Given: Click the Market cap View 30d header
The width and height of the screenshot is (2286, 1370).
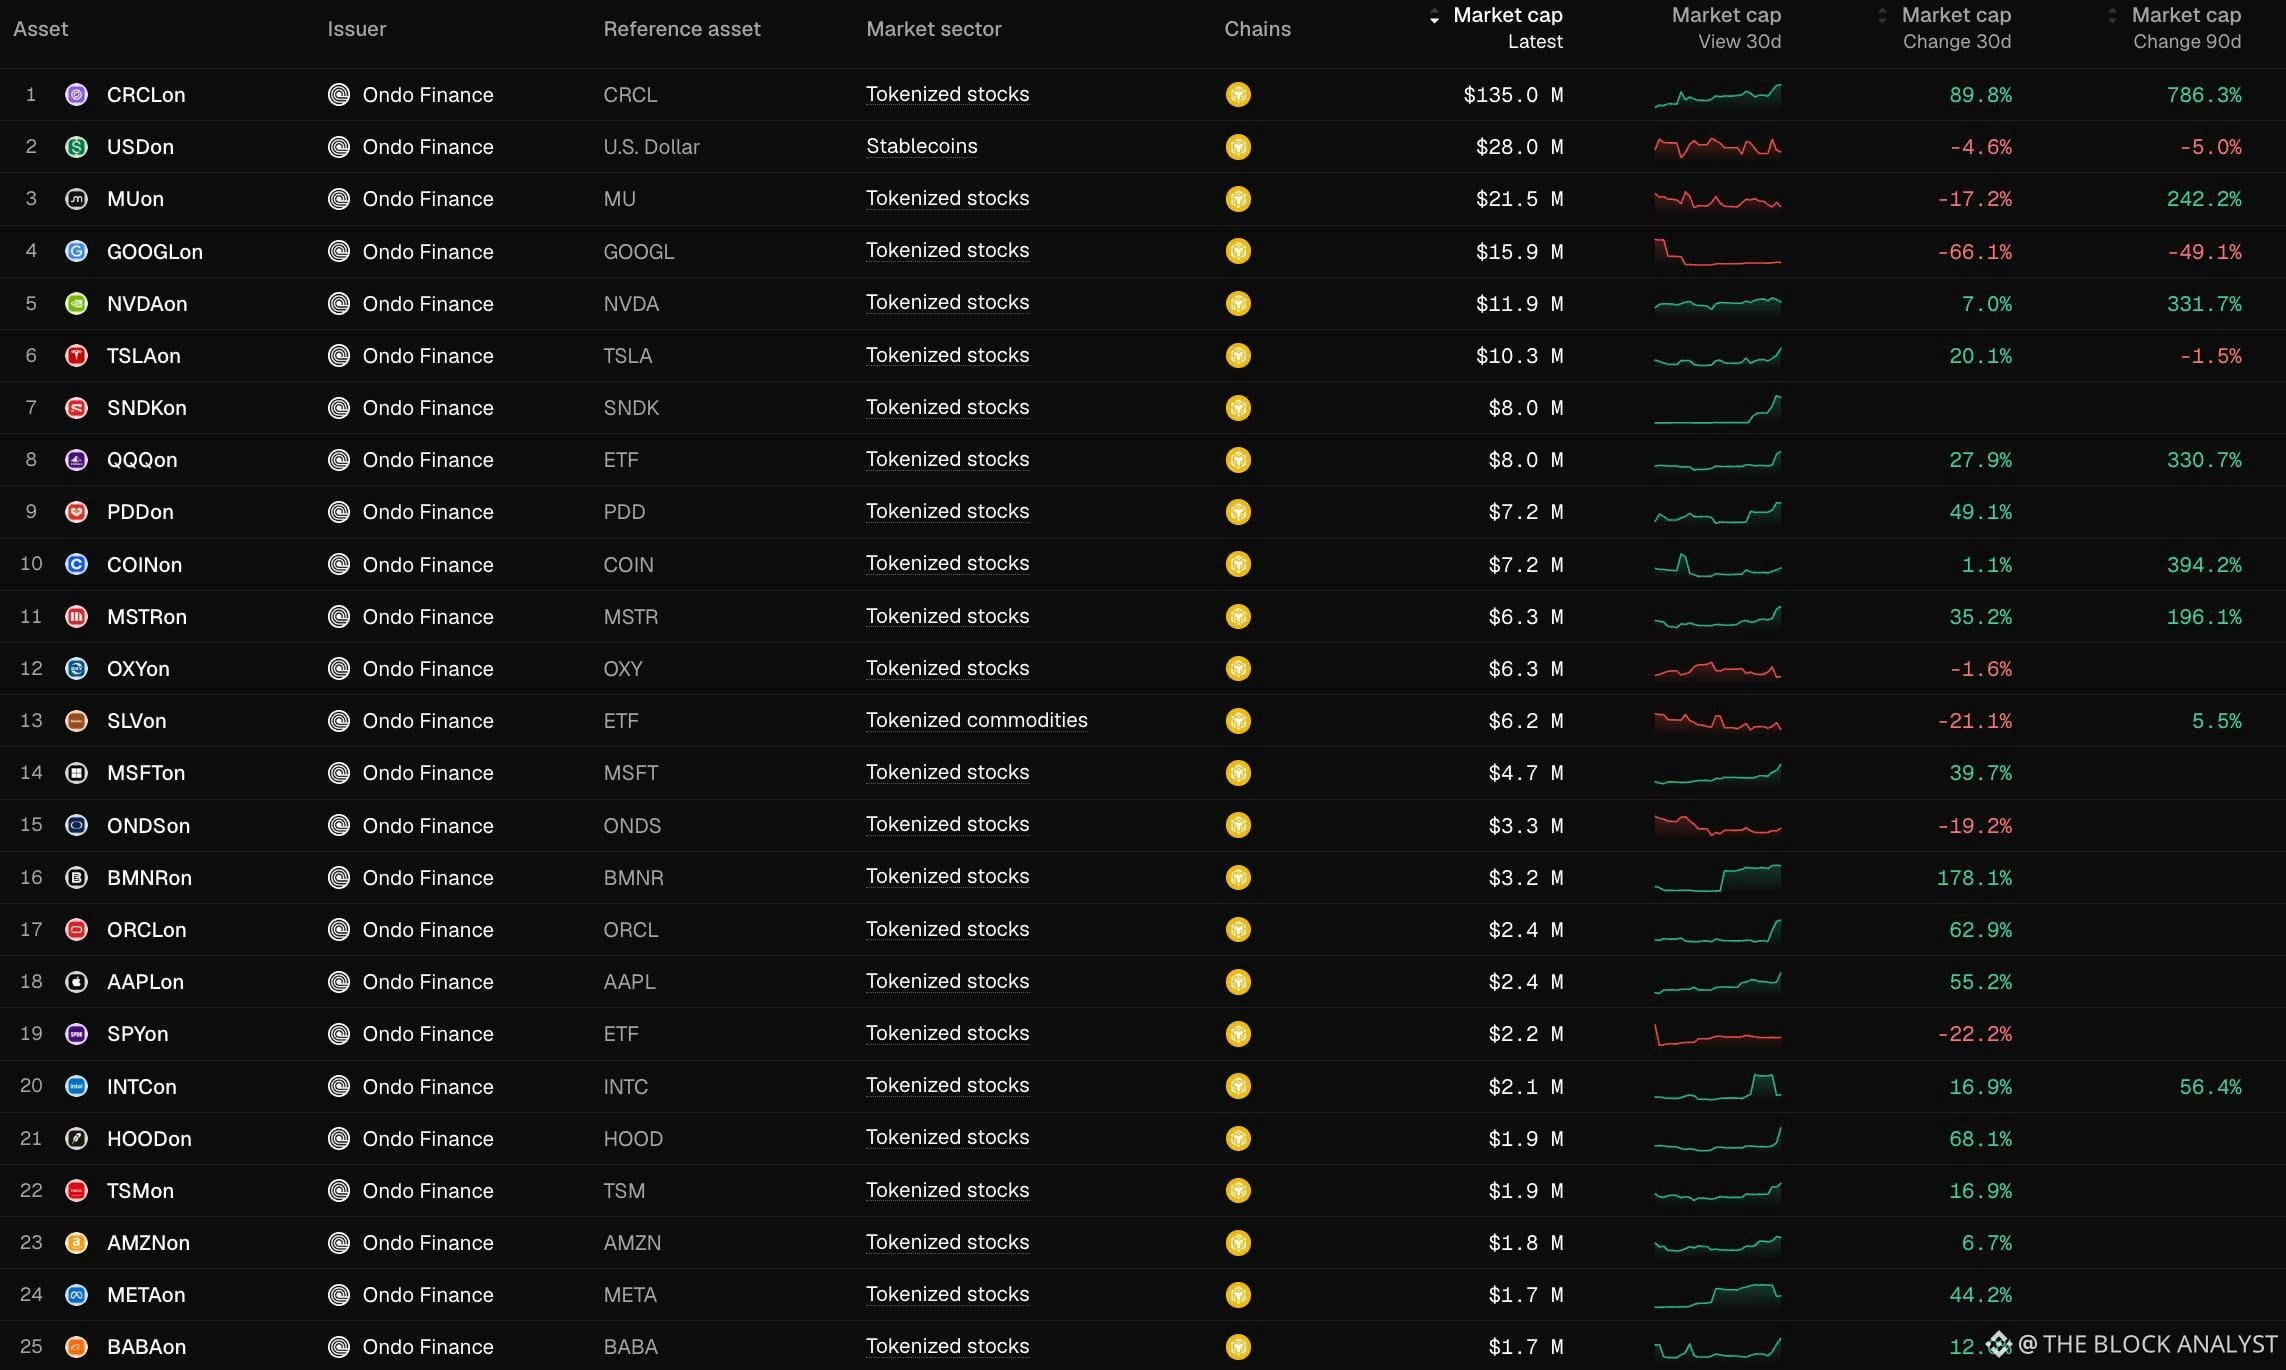Looking at the screenshot, I should [1726, 28].
